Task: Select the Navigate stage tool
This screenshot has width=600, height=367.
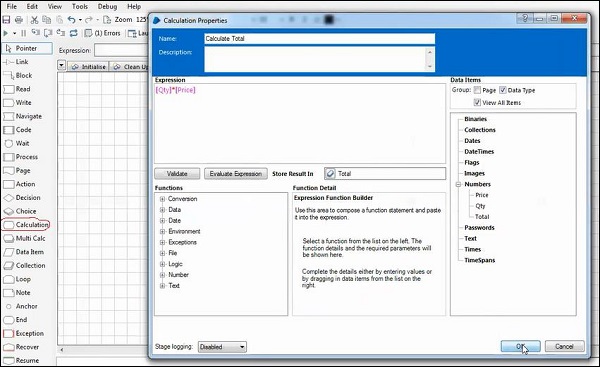Action: (x=23, y=116)
